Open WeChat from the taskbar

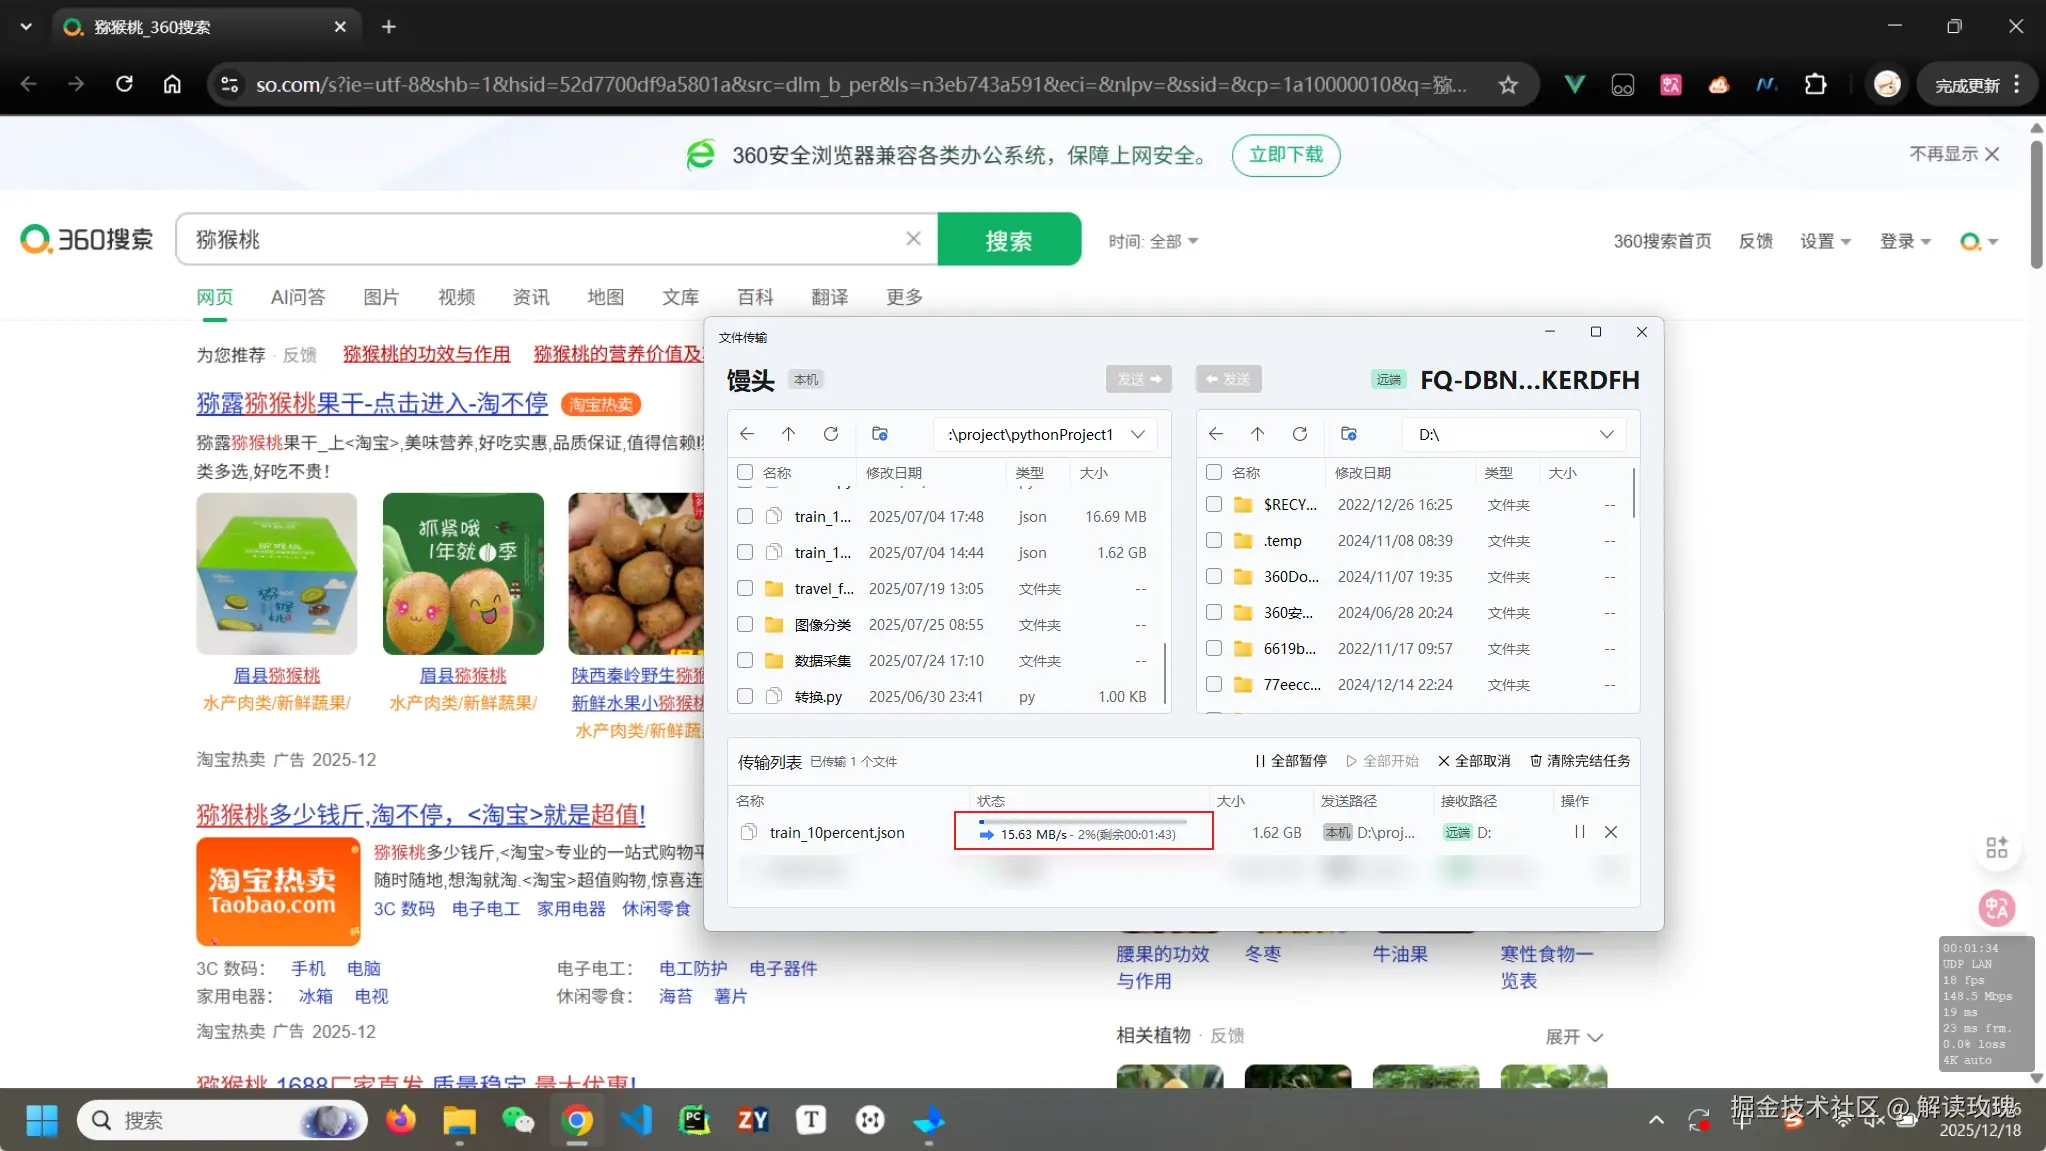[x=518, y=1120]
